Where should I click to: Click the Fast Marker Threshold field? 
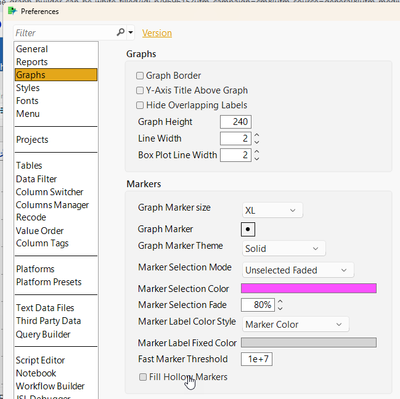pos(257,359)
